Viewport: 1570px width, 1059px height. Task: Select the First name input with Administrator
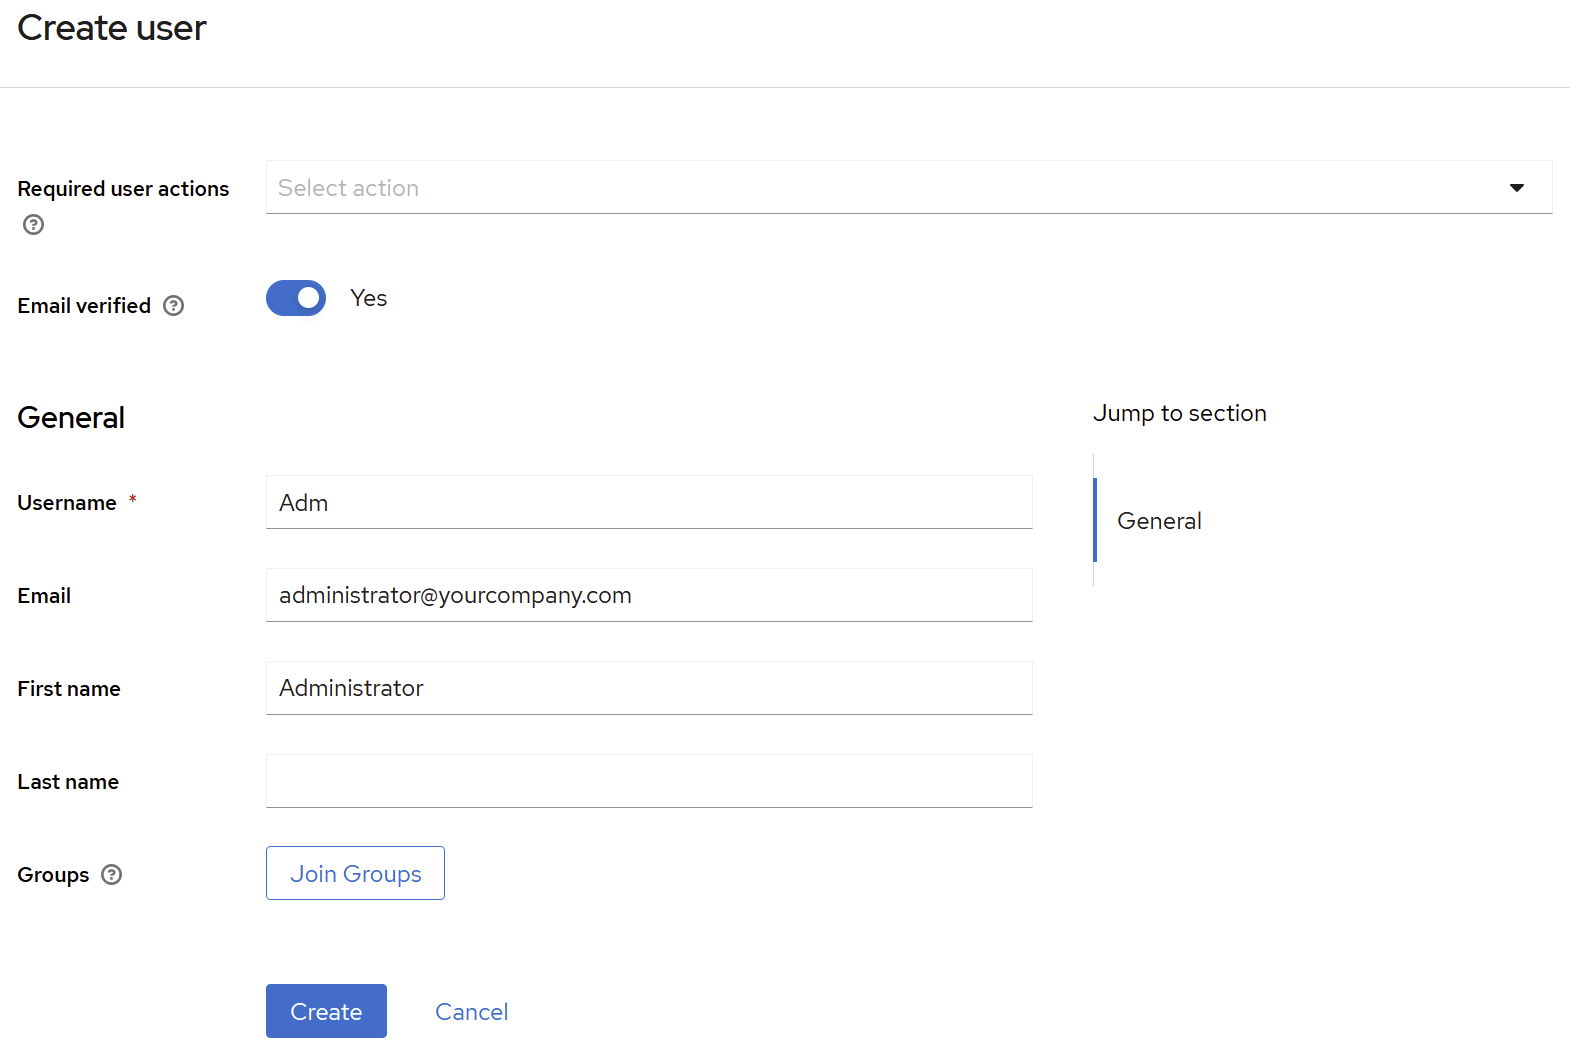coord(648,689)
